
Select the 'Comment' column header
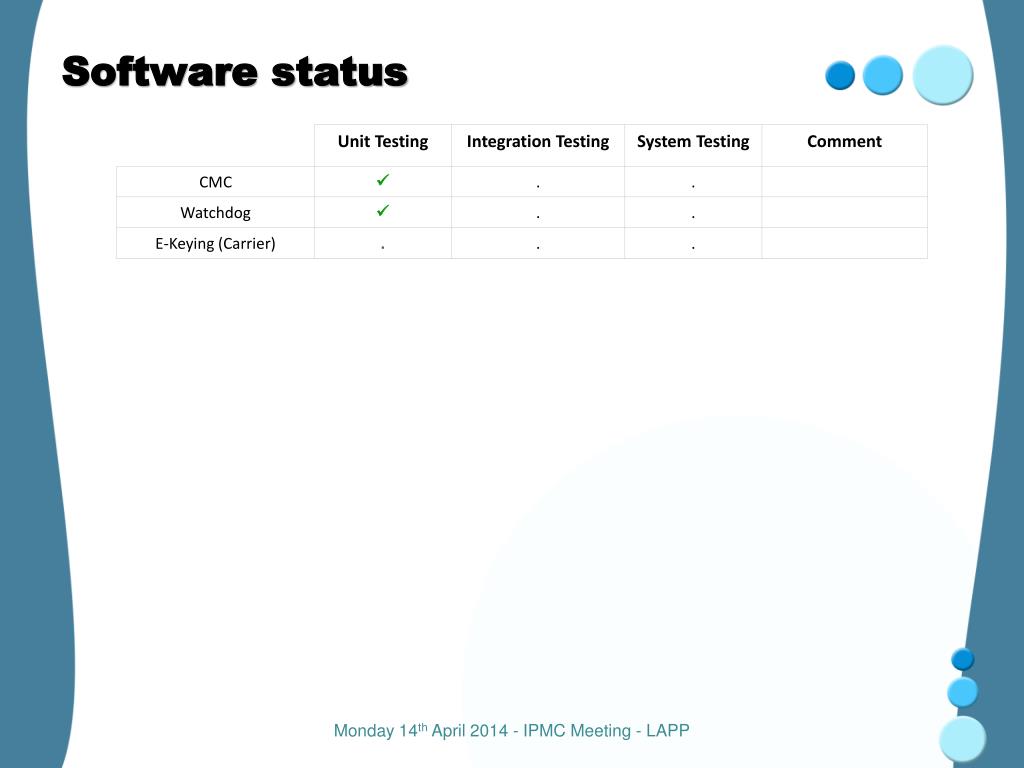tap(844, 141)
